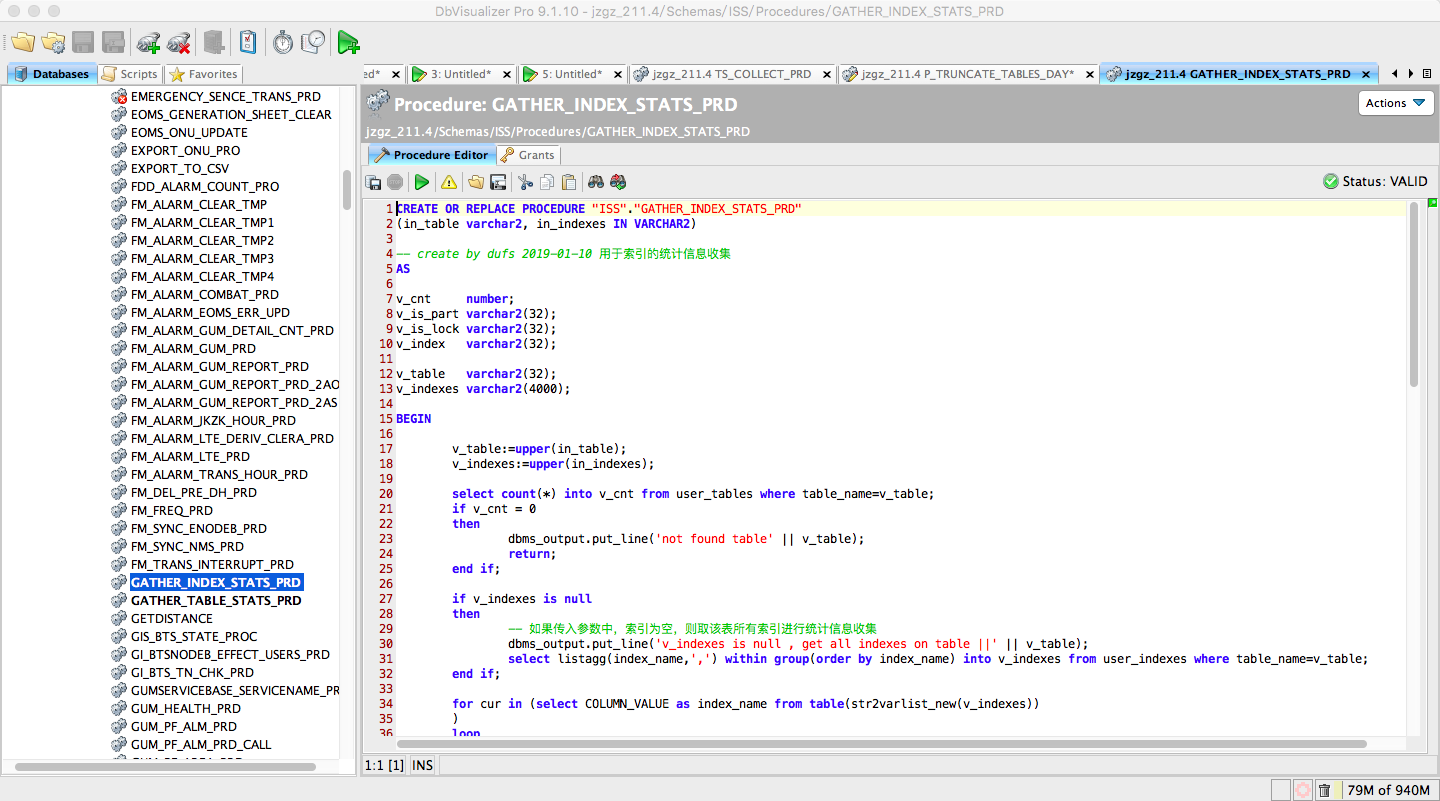The image size is (1440, 801).
Task: Open the Actions dropdown menu
Action: pyautogui.click(x=1396, y=103)
